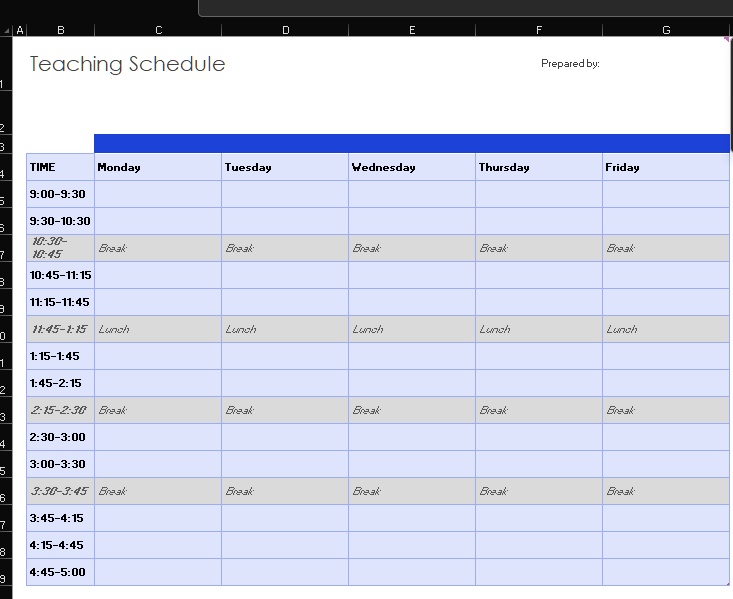
Task: Click the Select All corner triangle
Action: [x=7, y=30]
